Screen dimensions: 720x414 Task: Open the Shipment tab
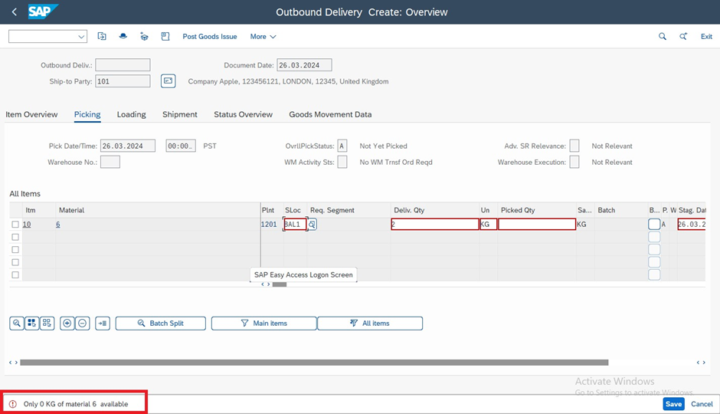point(180,114)
